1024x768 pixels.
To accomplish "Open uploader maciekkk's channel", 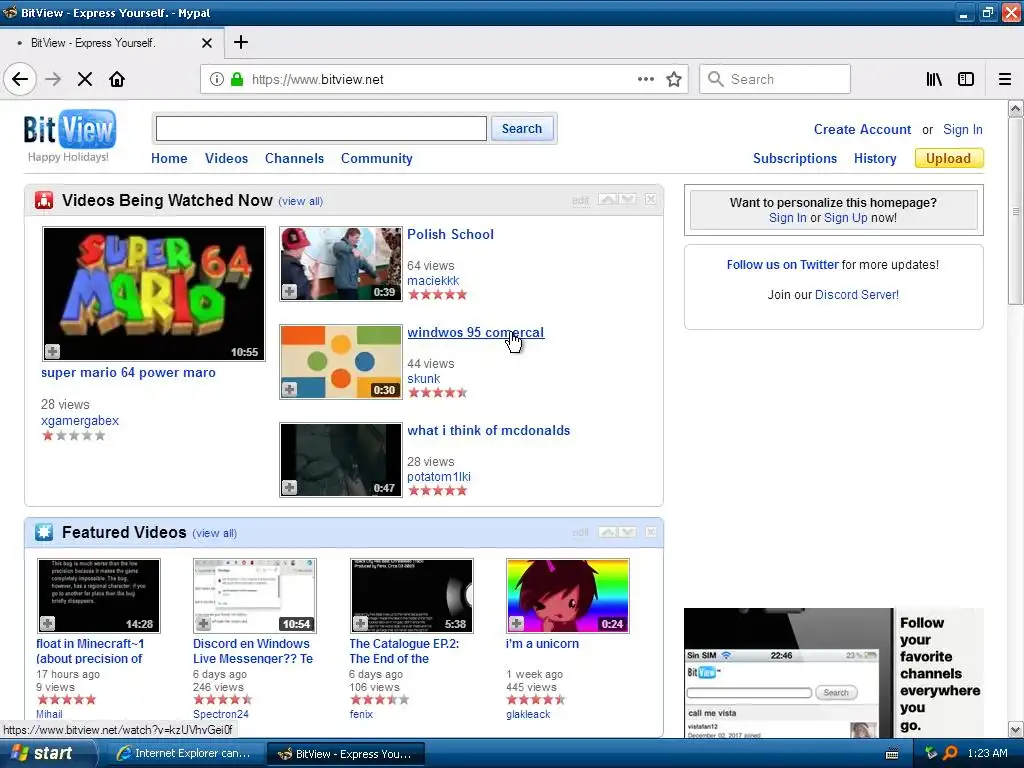I will [433, 280].
